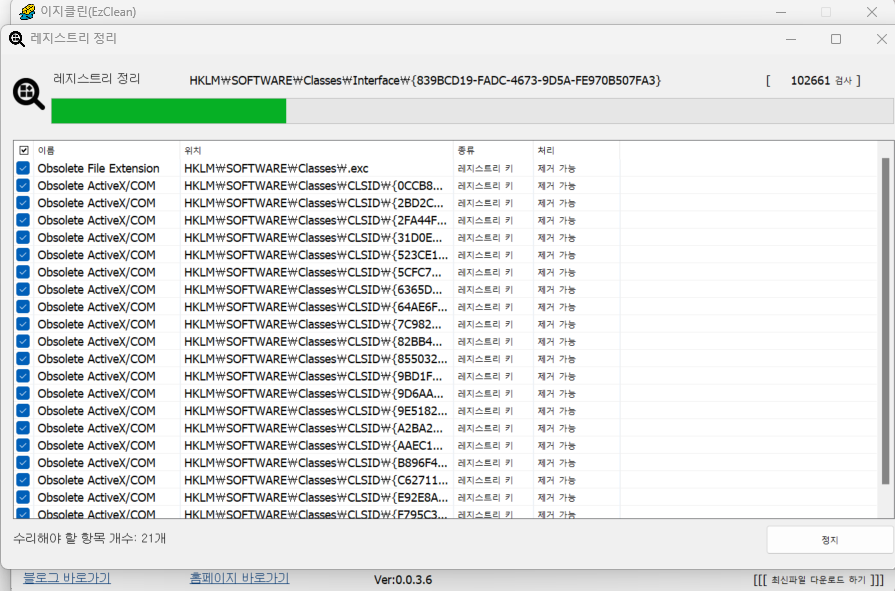Open the 홈페이지 바로가기 link
The image size is (895, 591).
pyautogui.click(x=239, y=578)
